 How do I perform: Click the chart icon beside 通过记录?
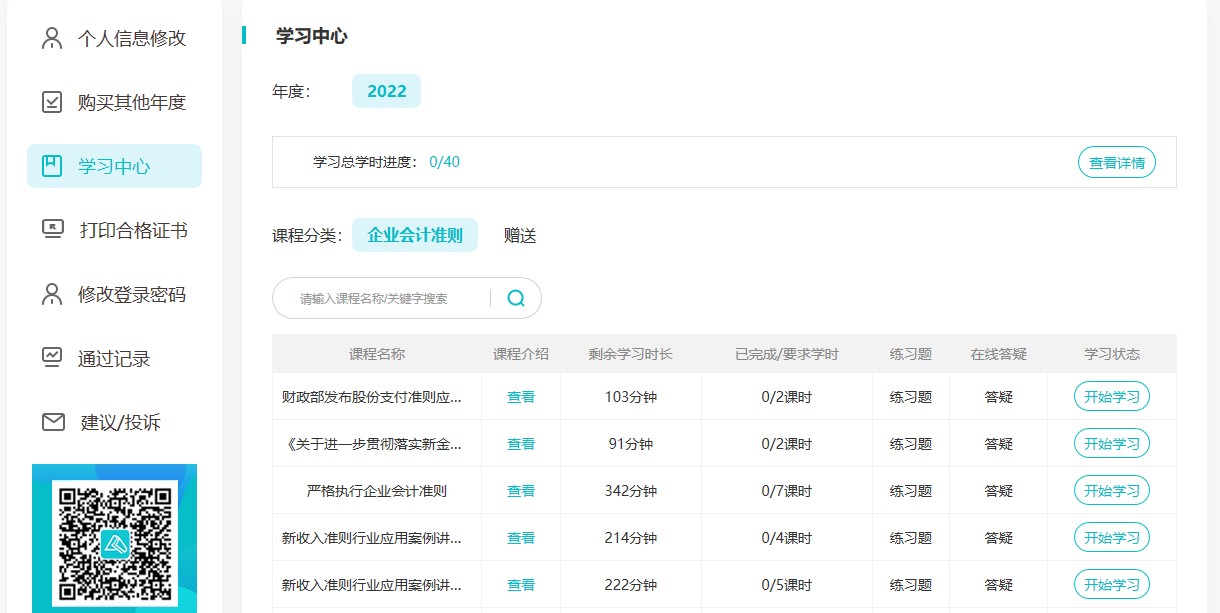pyautogui.click(x=52, y=358)
